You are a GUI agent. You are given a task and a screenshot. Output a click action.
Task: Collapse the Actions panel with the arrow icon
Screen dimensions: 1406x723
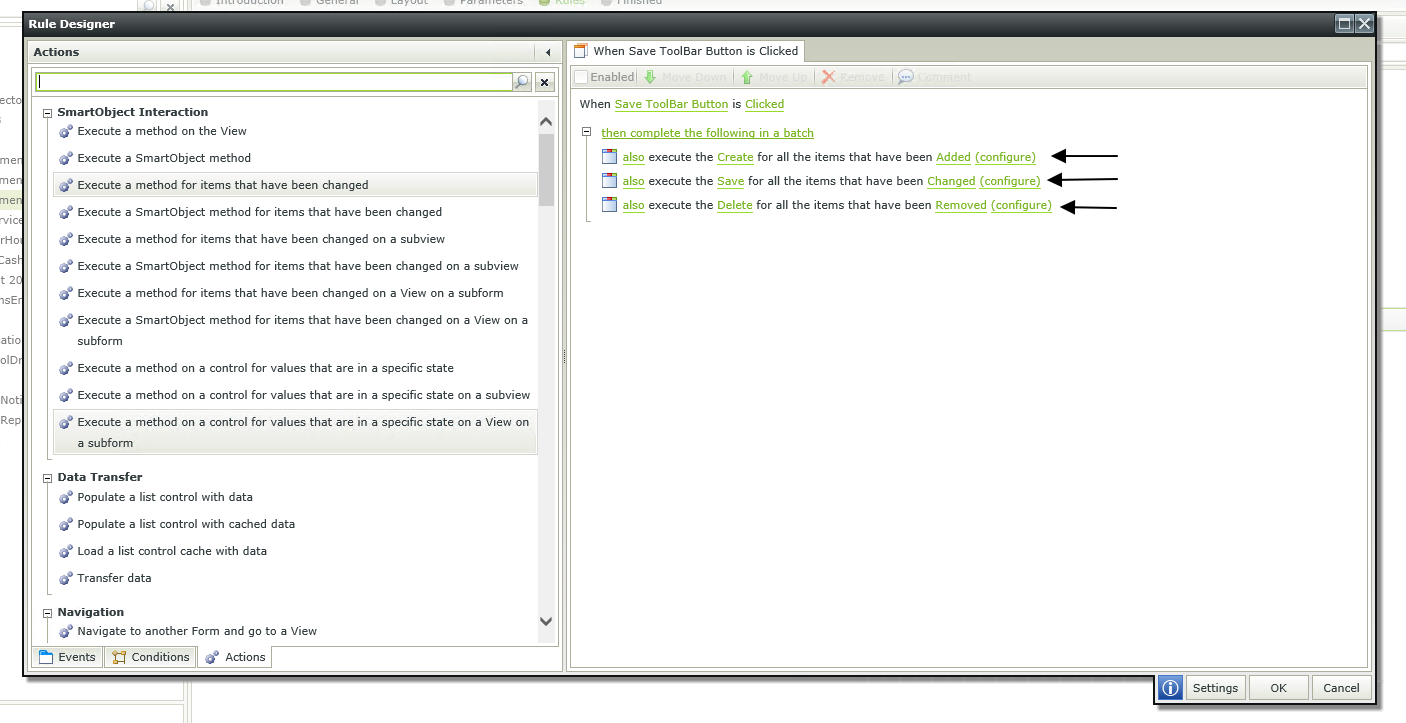[548, 52]
